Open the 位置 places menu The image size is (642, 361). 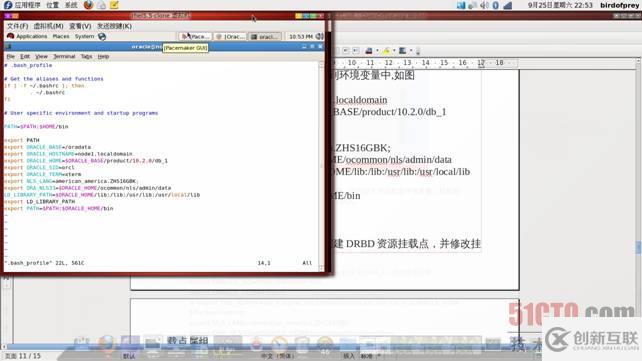click(x=52, y=5)
